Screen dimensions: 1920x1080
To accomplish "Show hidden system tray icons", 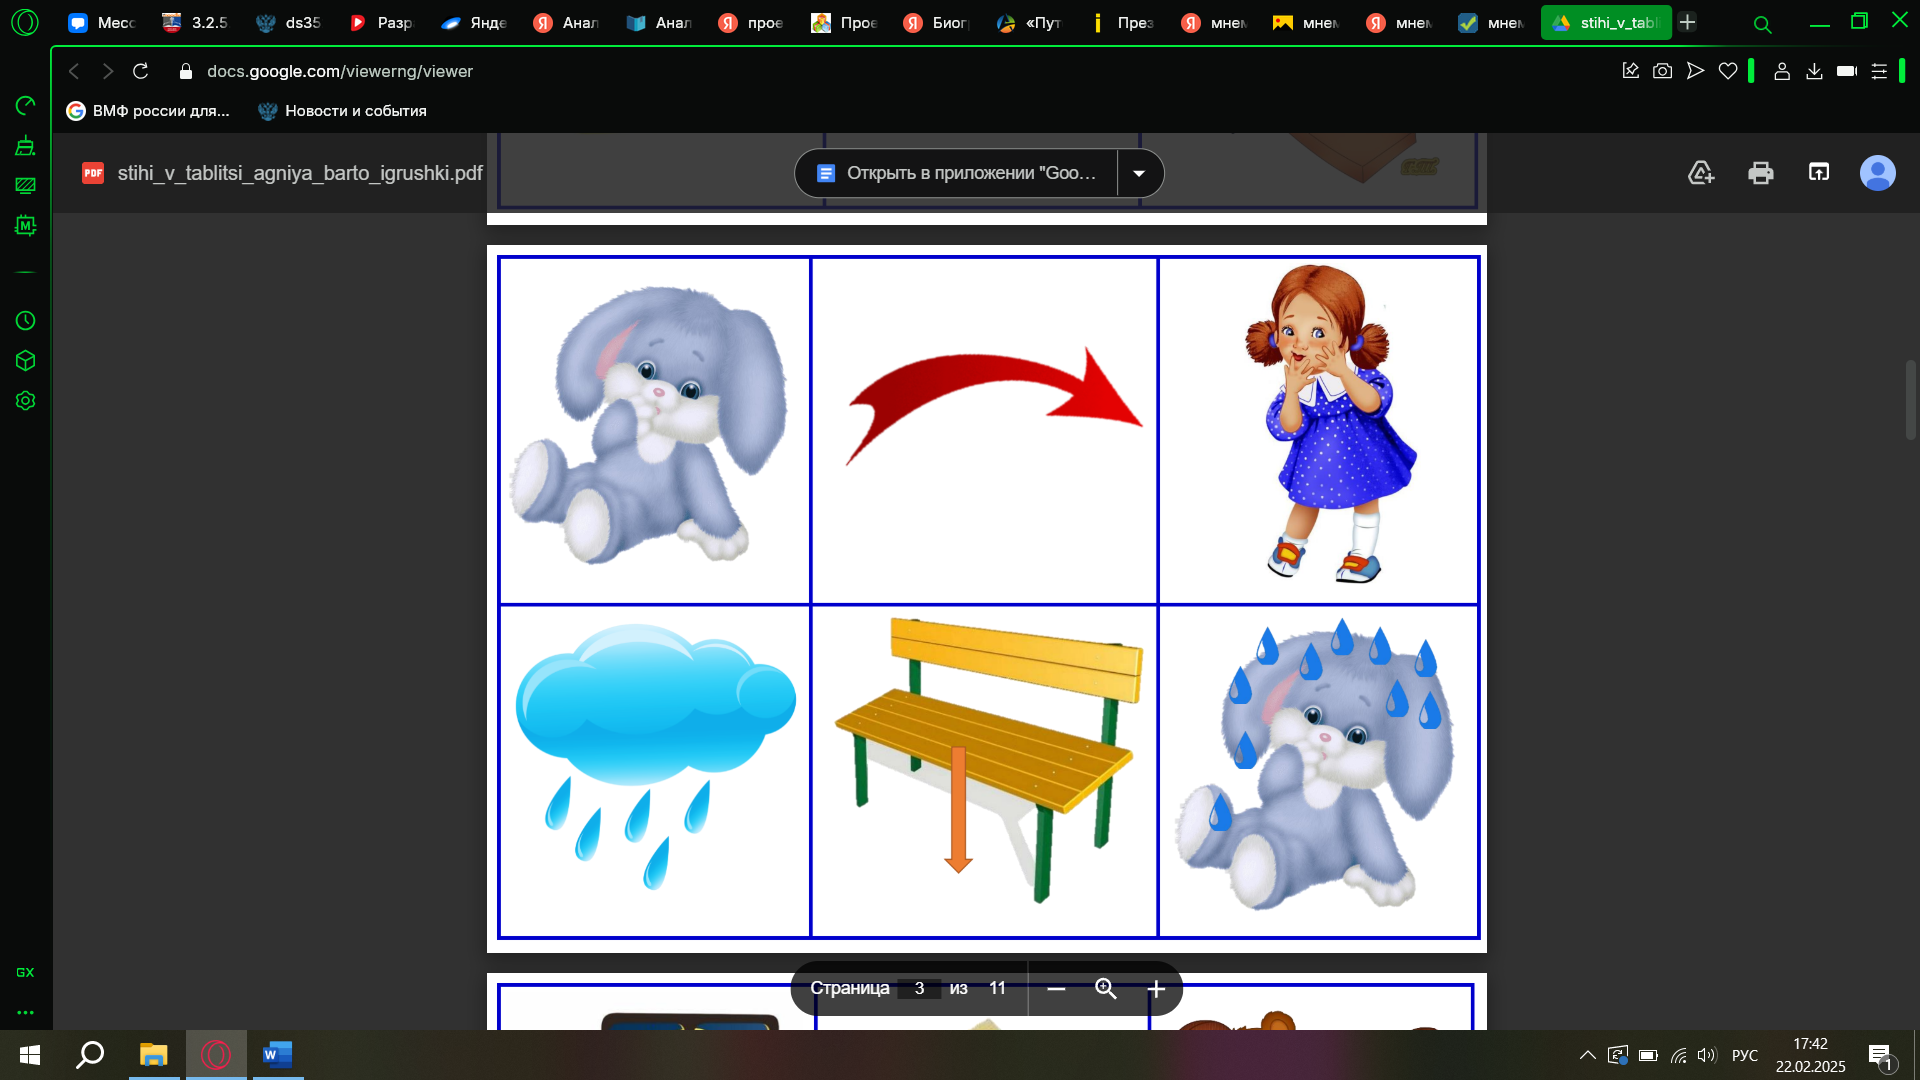I will (1587, 1055).
